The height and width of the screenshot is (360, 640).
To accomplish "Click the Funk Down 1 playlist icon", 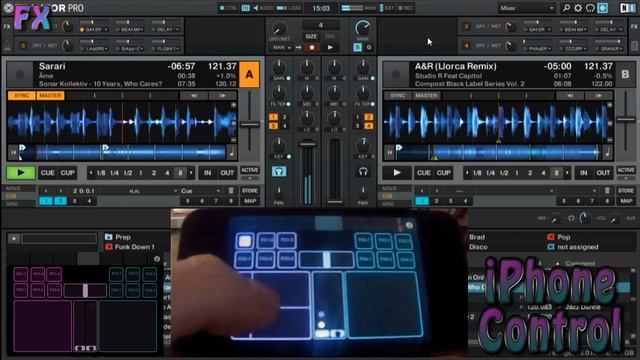I will pos(109,247).
